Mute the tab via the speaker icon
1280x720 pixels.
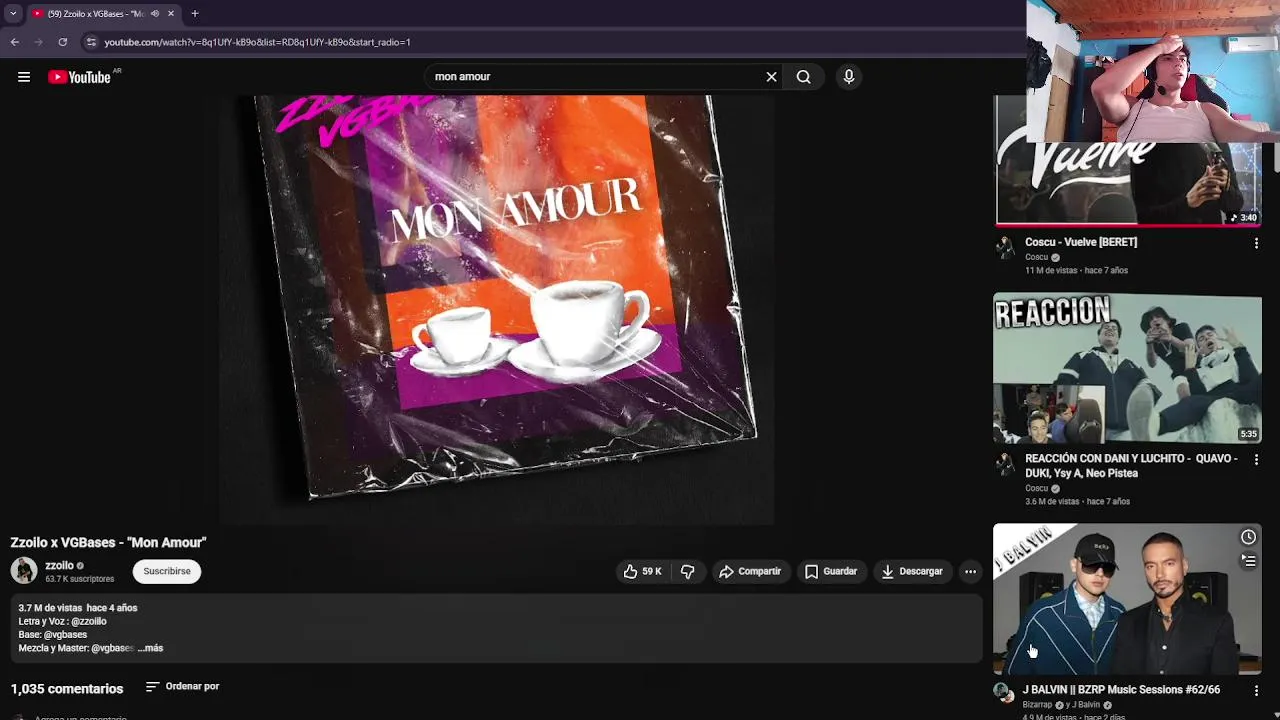coord(155,14)
